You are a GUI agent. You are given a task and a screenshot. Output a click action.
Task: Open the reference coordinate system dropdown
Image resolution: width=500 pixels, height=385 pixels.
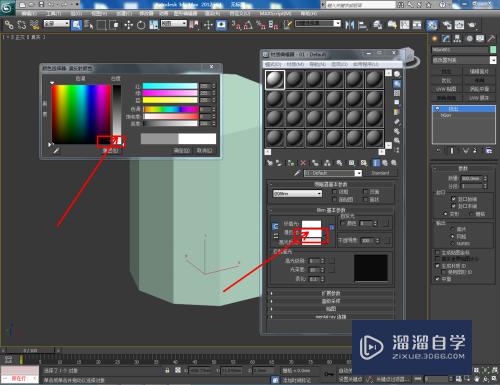point(174,24)
